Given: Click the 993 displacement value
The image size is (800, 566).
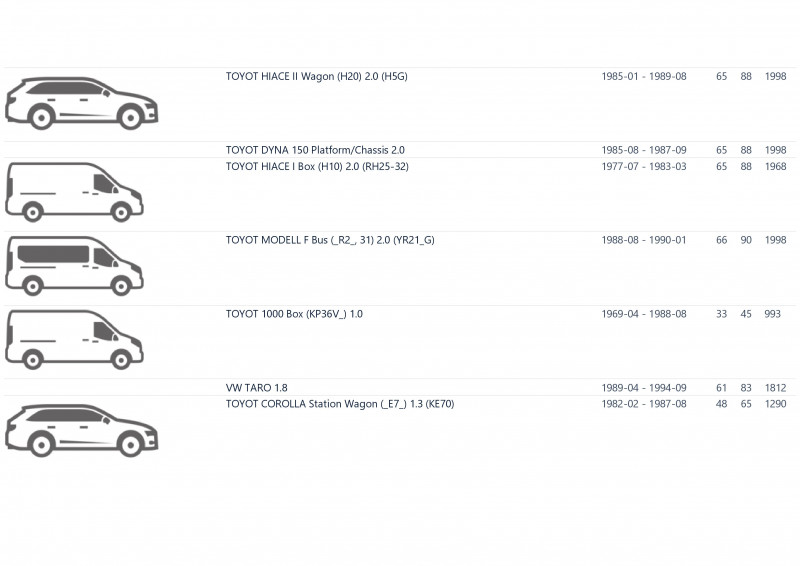Looking at the screenshot, I should click(772, 314).
